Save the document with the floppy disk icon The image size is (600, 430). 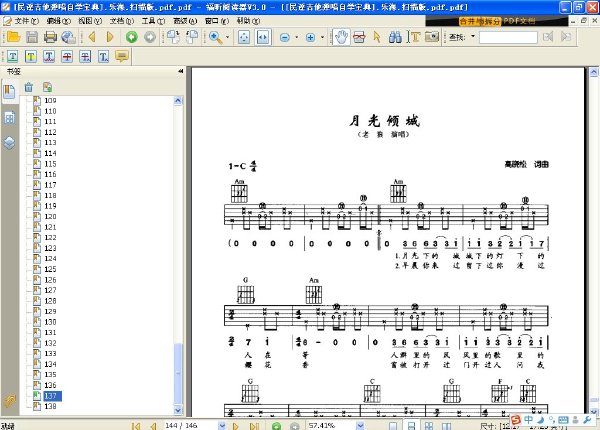pyautogui.click(x=32, y=37)
